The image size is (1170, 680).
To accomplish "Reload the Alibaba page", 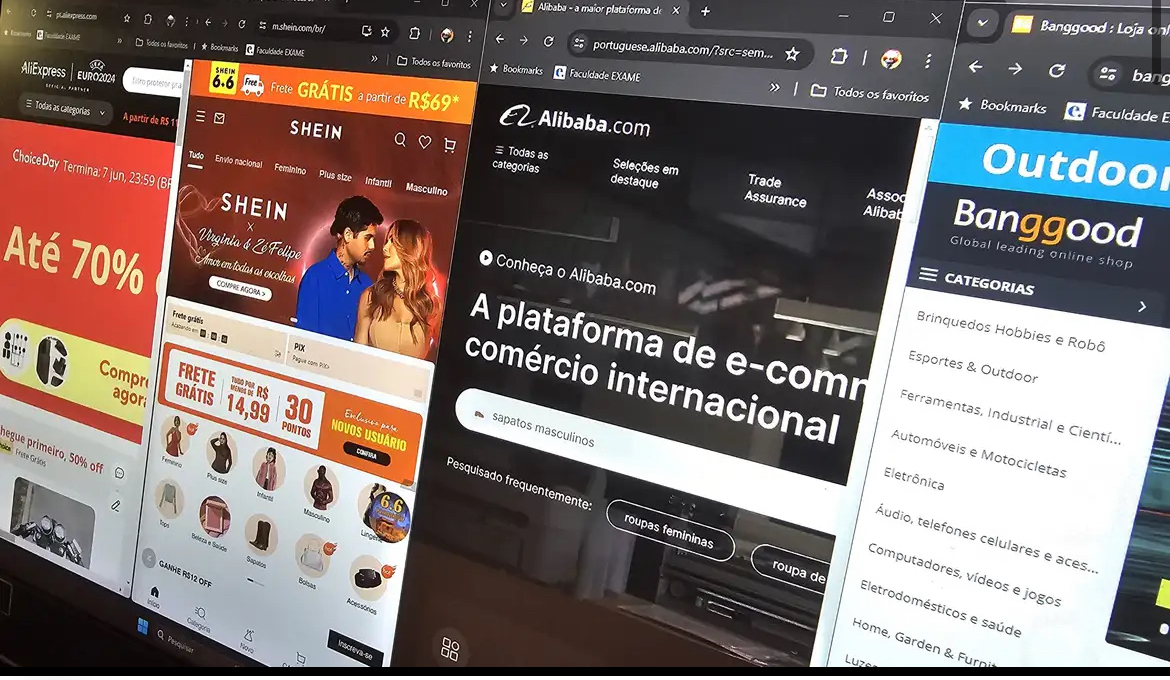I will pos(548,42).
